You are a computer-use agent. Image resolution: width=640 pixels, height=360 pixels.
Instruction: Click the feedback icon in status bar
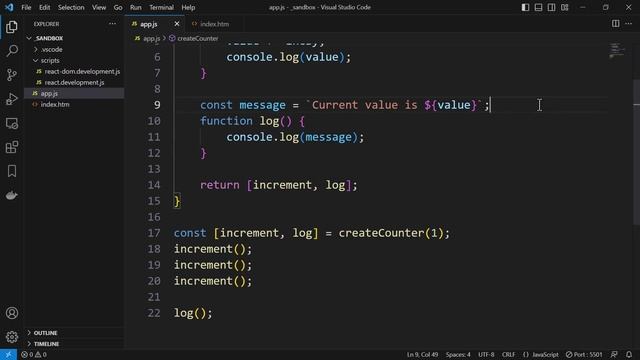[x=614, y=355]
